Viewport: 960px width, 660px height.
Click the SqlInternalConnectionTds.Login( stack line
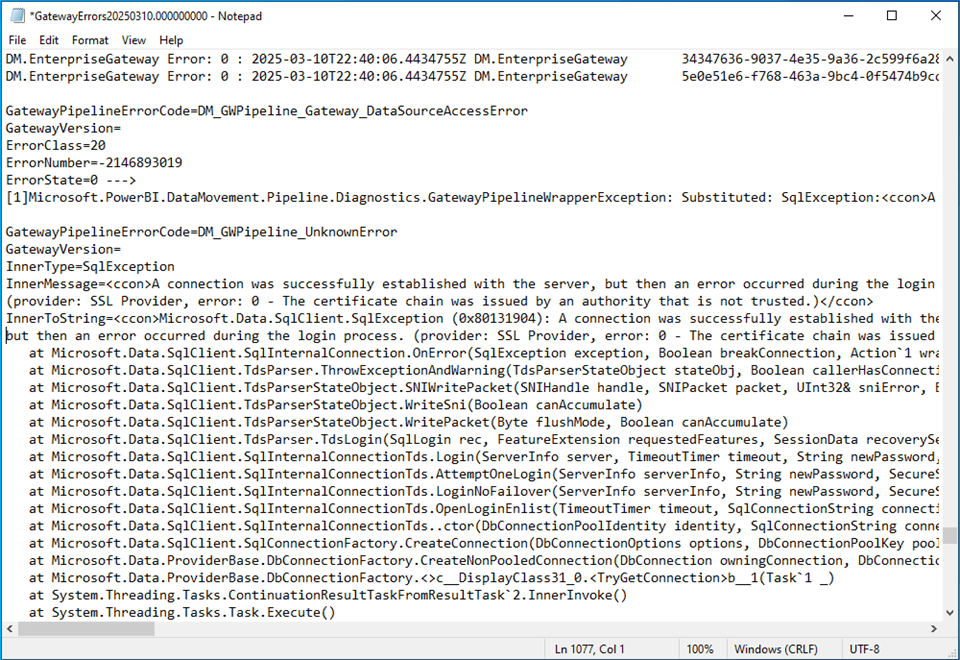(x=483, y=457)
